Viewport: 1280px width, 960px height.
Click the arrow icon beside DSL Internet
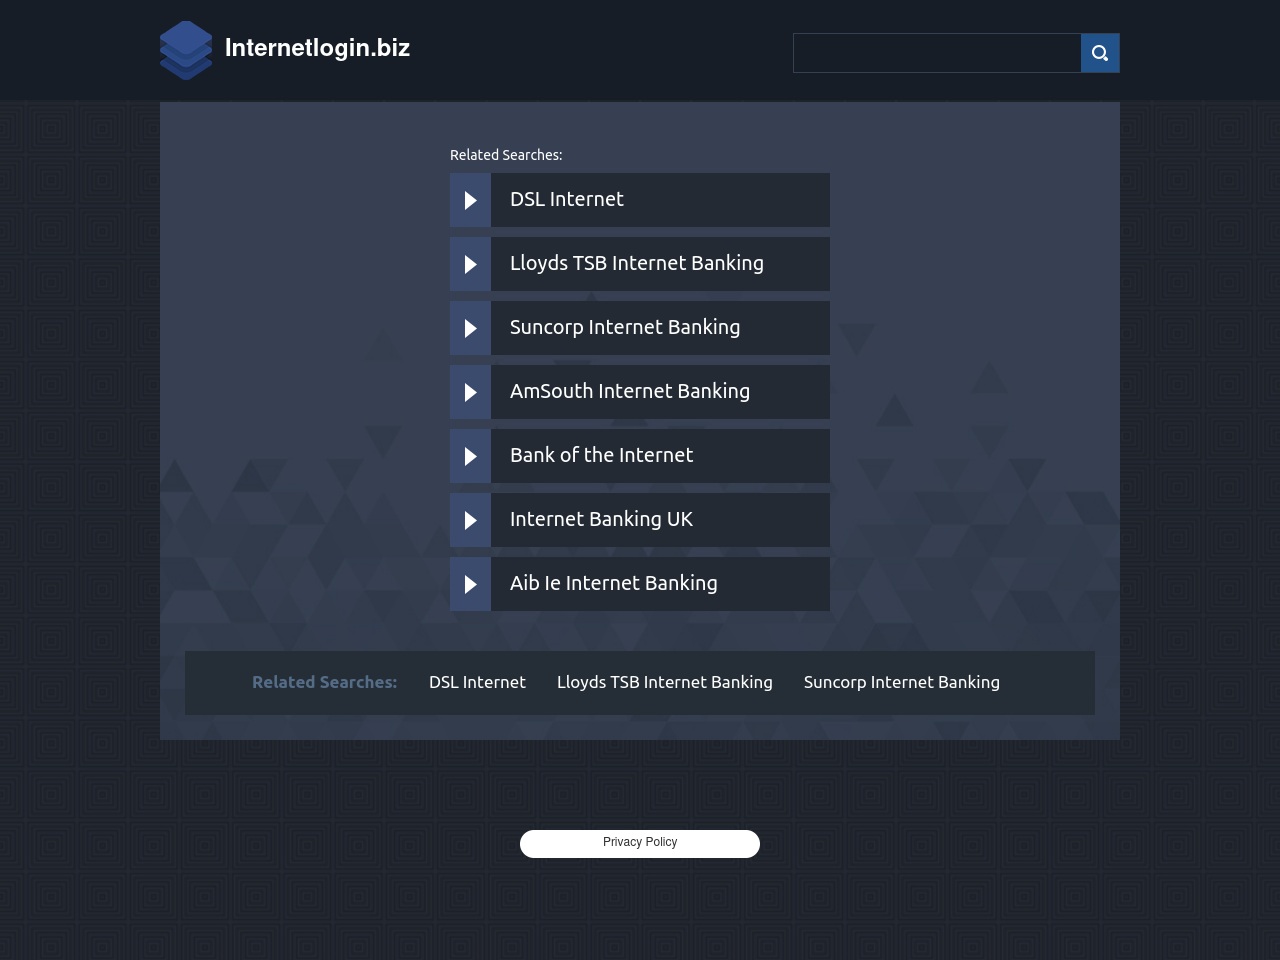(x=470, y=200)
